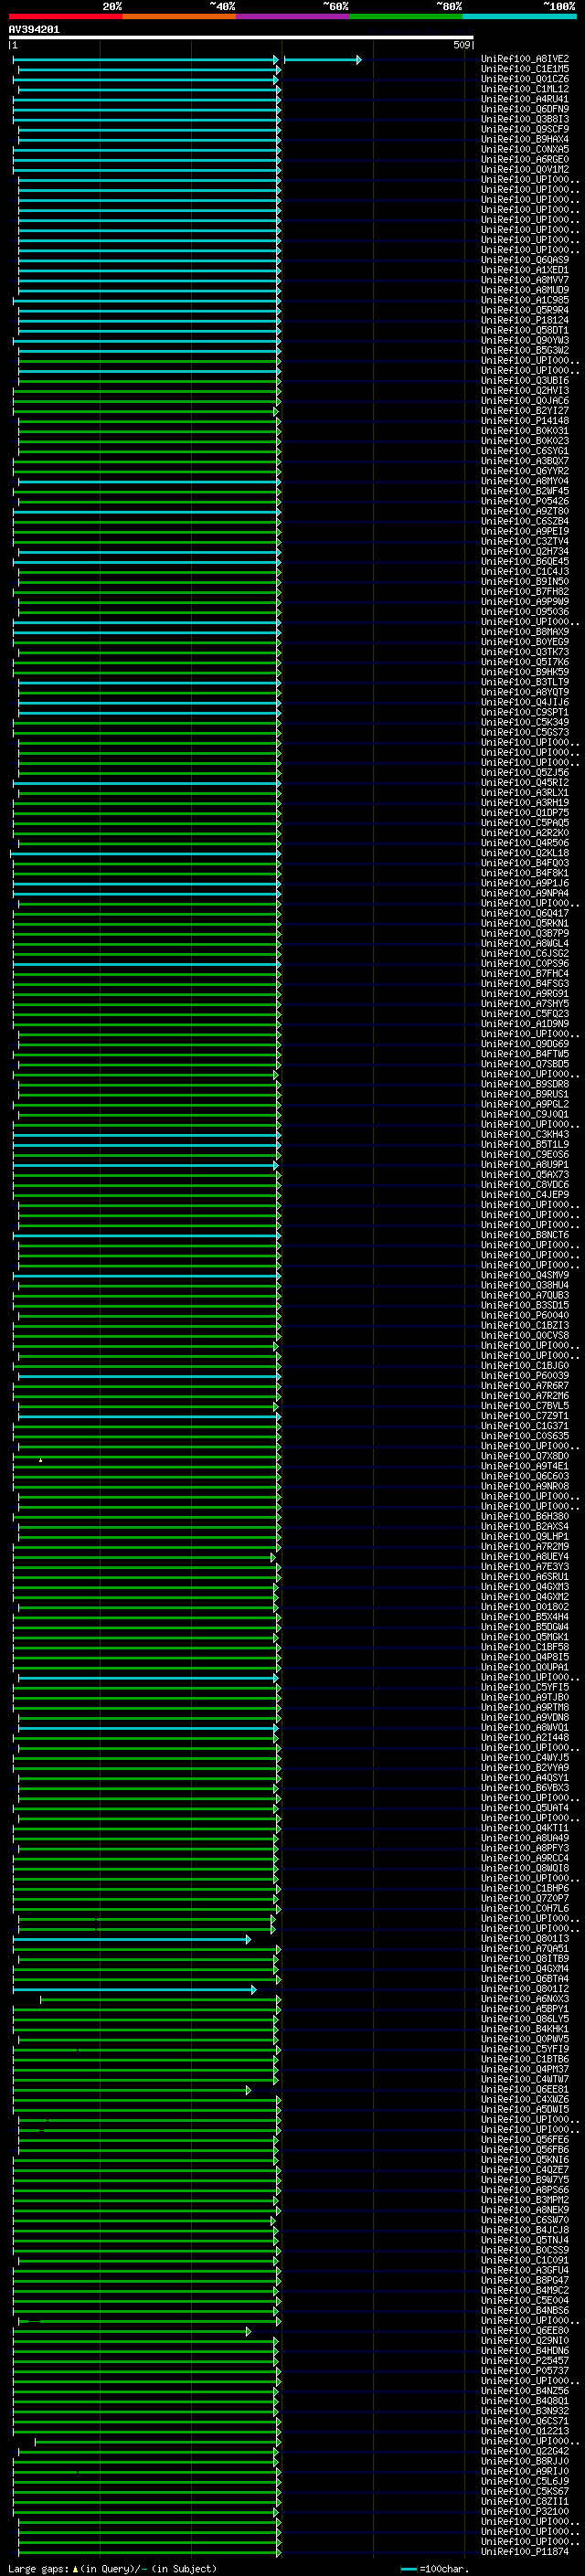Open hit UniRef100_A4RU41

525,99
